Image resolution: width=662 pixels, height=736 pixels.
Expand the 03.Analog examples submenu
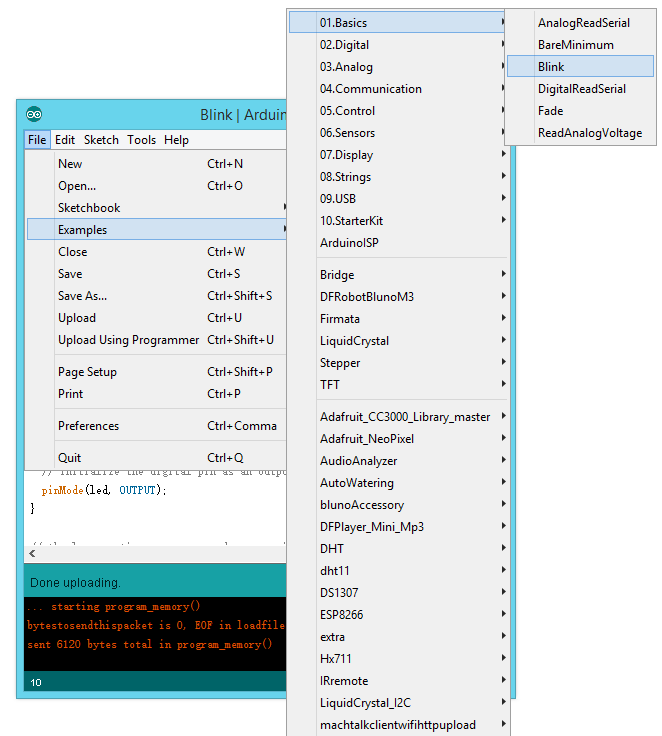pyautogui.click(x=397, y=67)
